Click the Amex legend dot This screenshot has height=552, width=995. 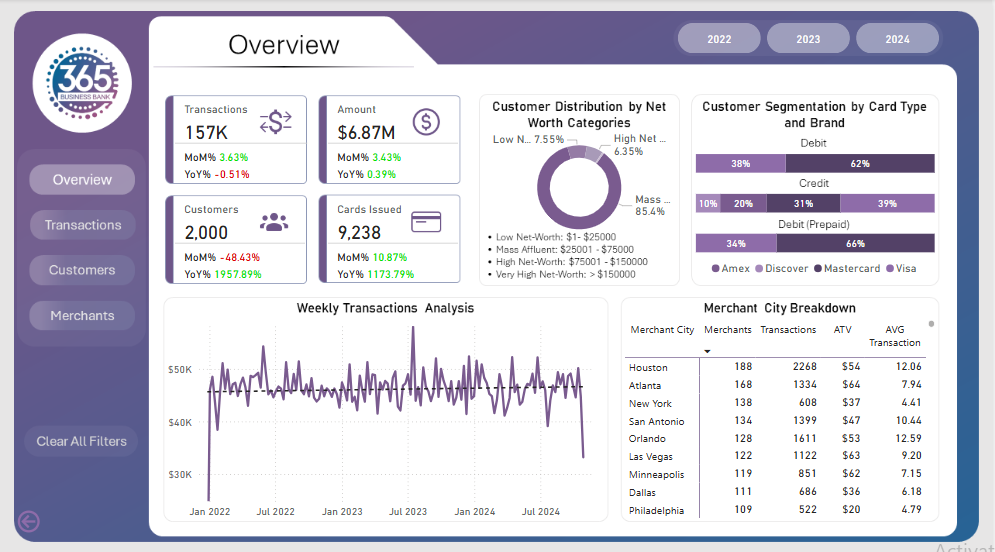715,268
